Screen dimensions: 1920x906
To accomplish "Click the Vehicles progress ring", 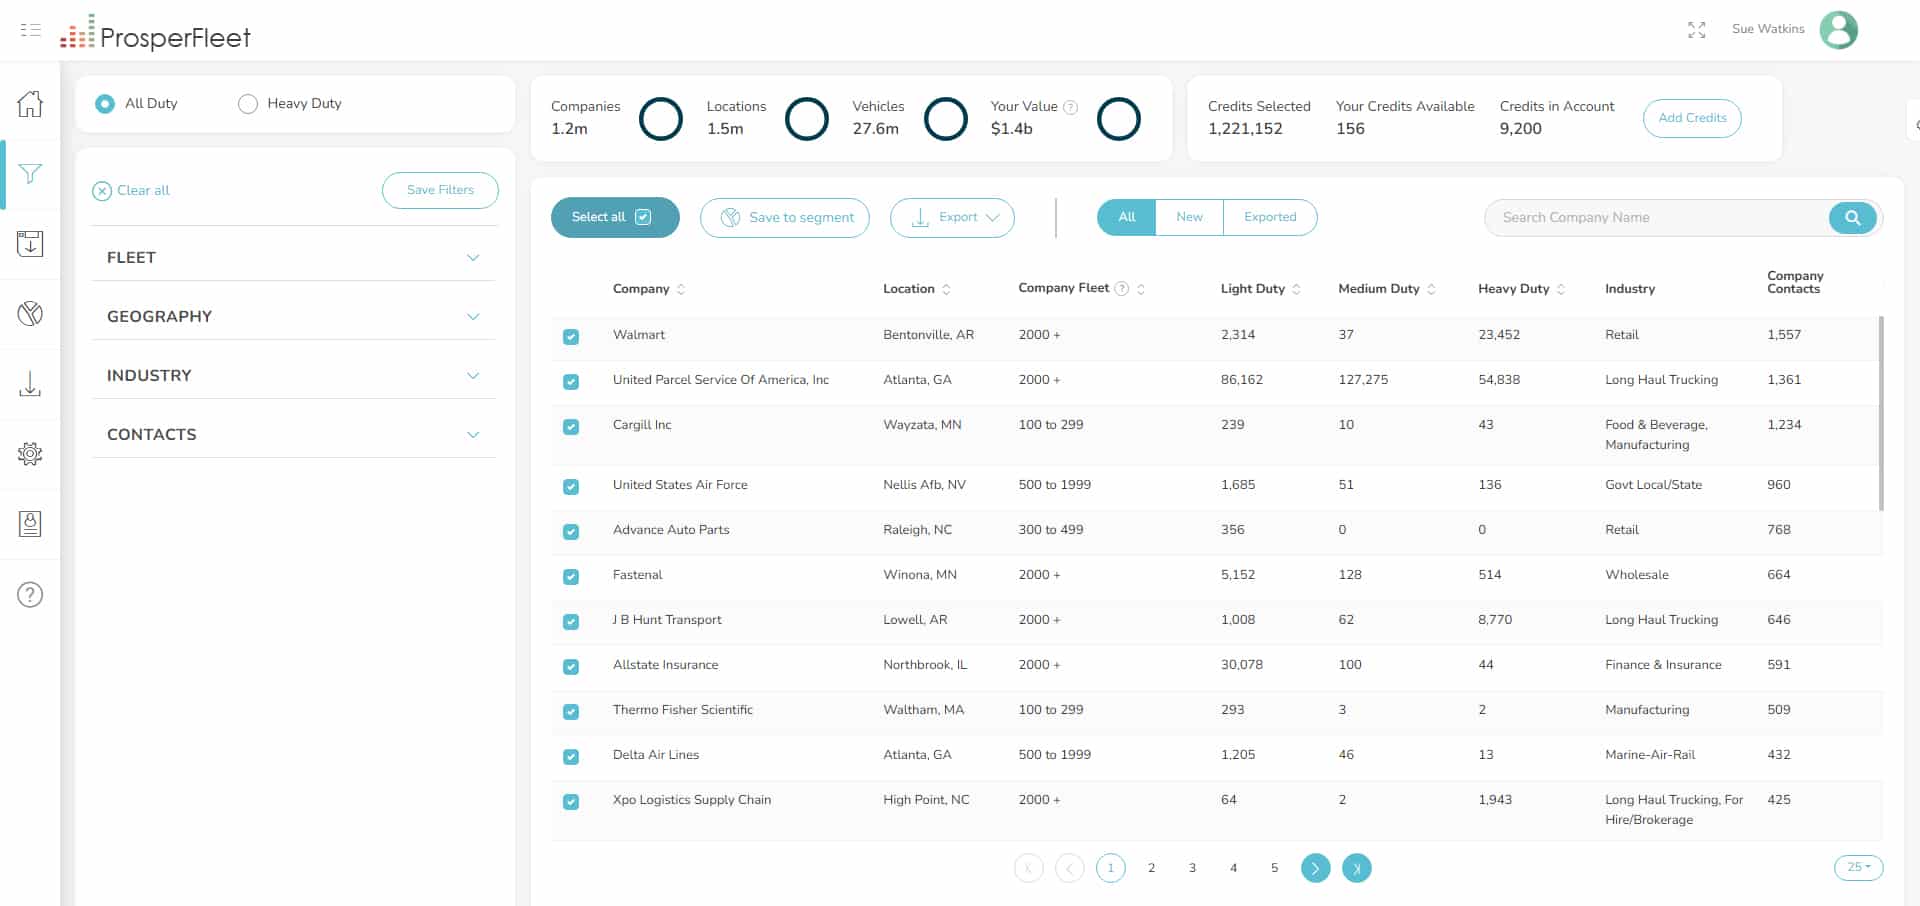I will 946,119.
